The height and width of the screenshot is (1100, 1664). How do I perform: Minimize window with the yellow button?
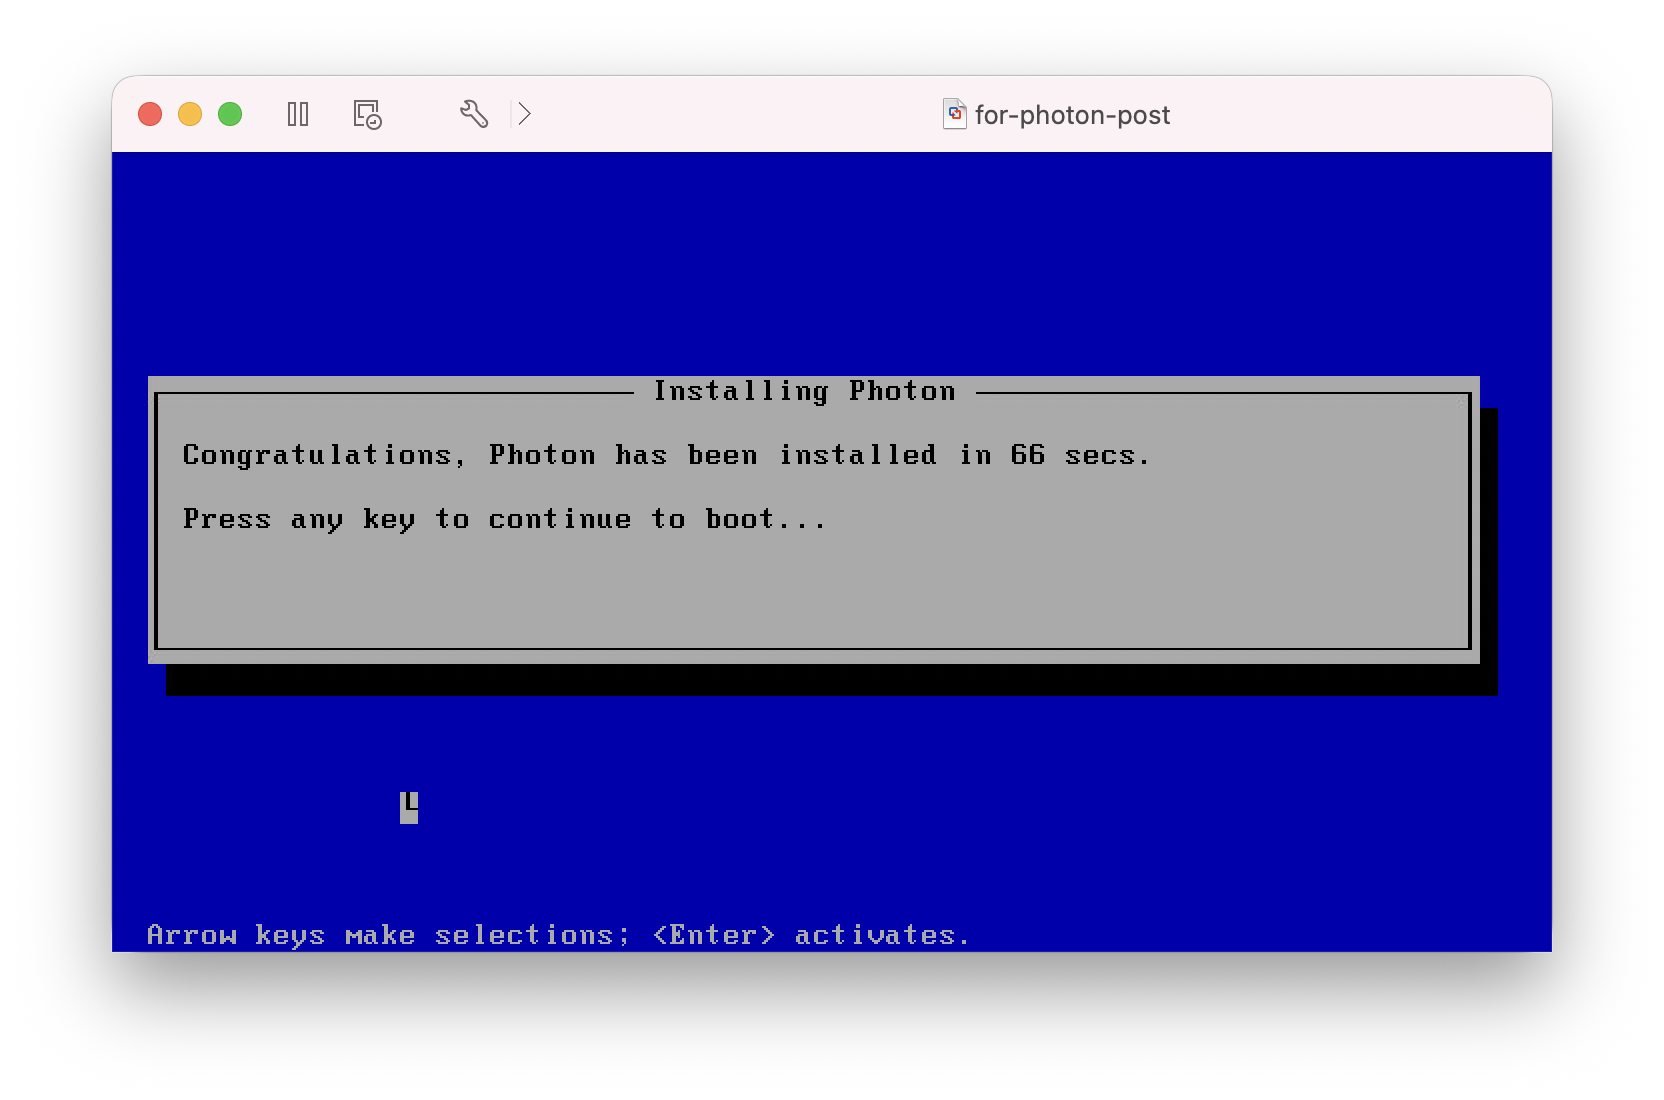[190, 114]
